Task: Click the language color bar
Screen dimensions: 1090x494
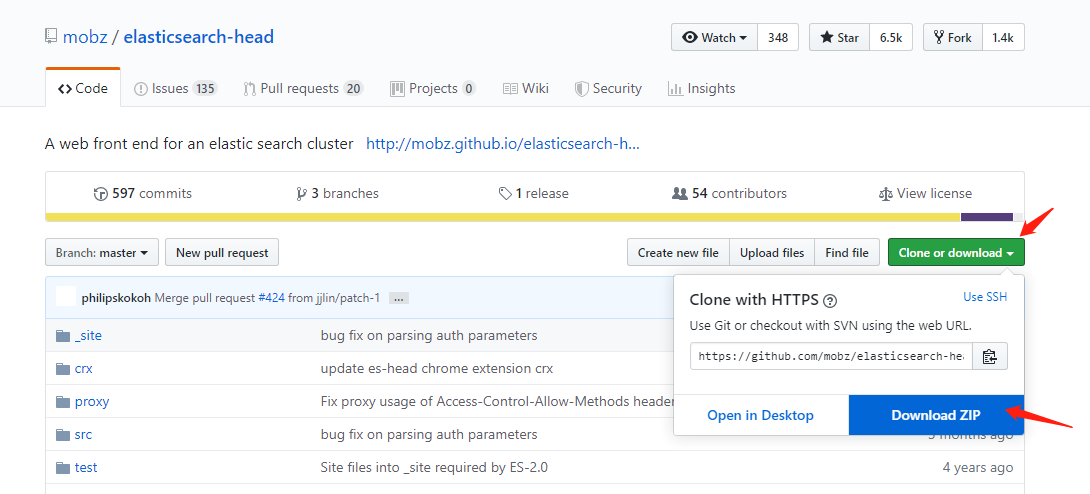Action: tap(500, 217)
